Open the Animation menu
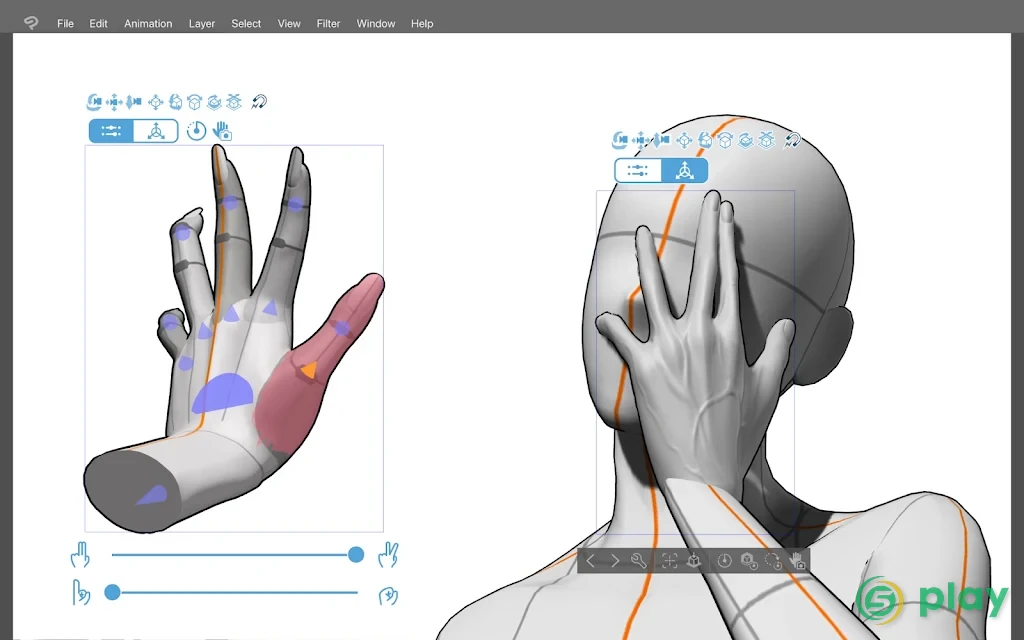Image resolution: width=1024 pixels, height=640 pixels. click(148, 24)
